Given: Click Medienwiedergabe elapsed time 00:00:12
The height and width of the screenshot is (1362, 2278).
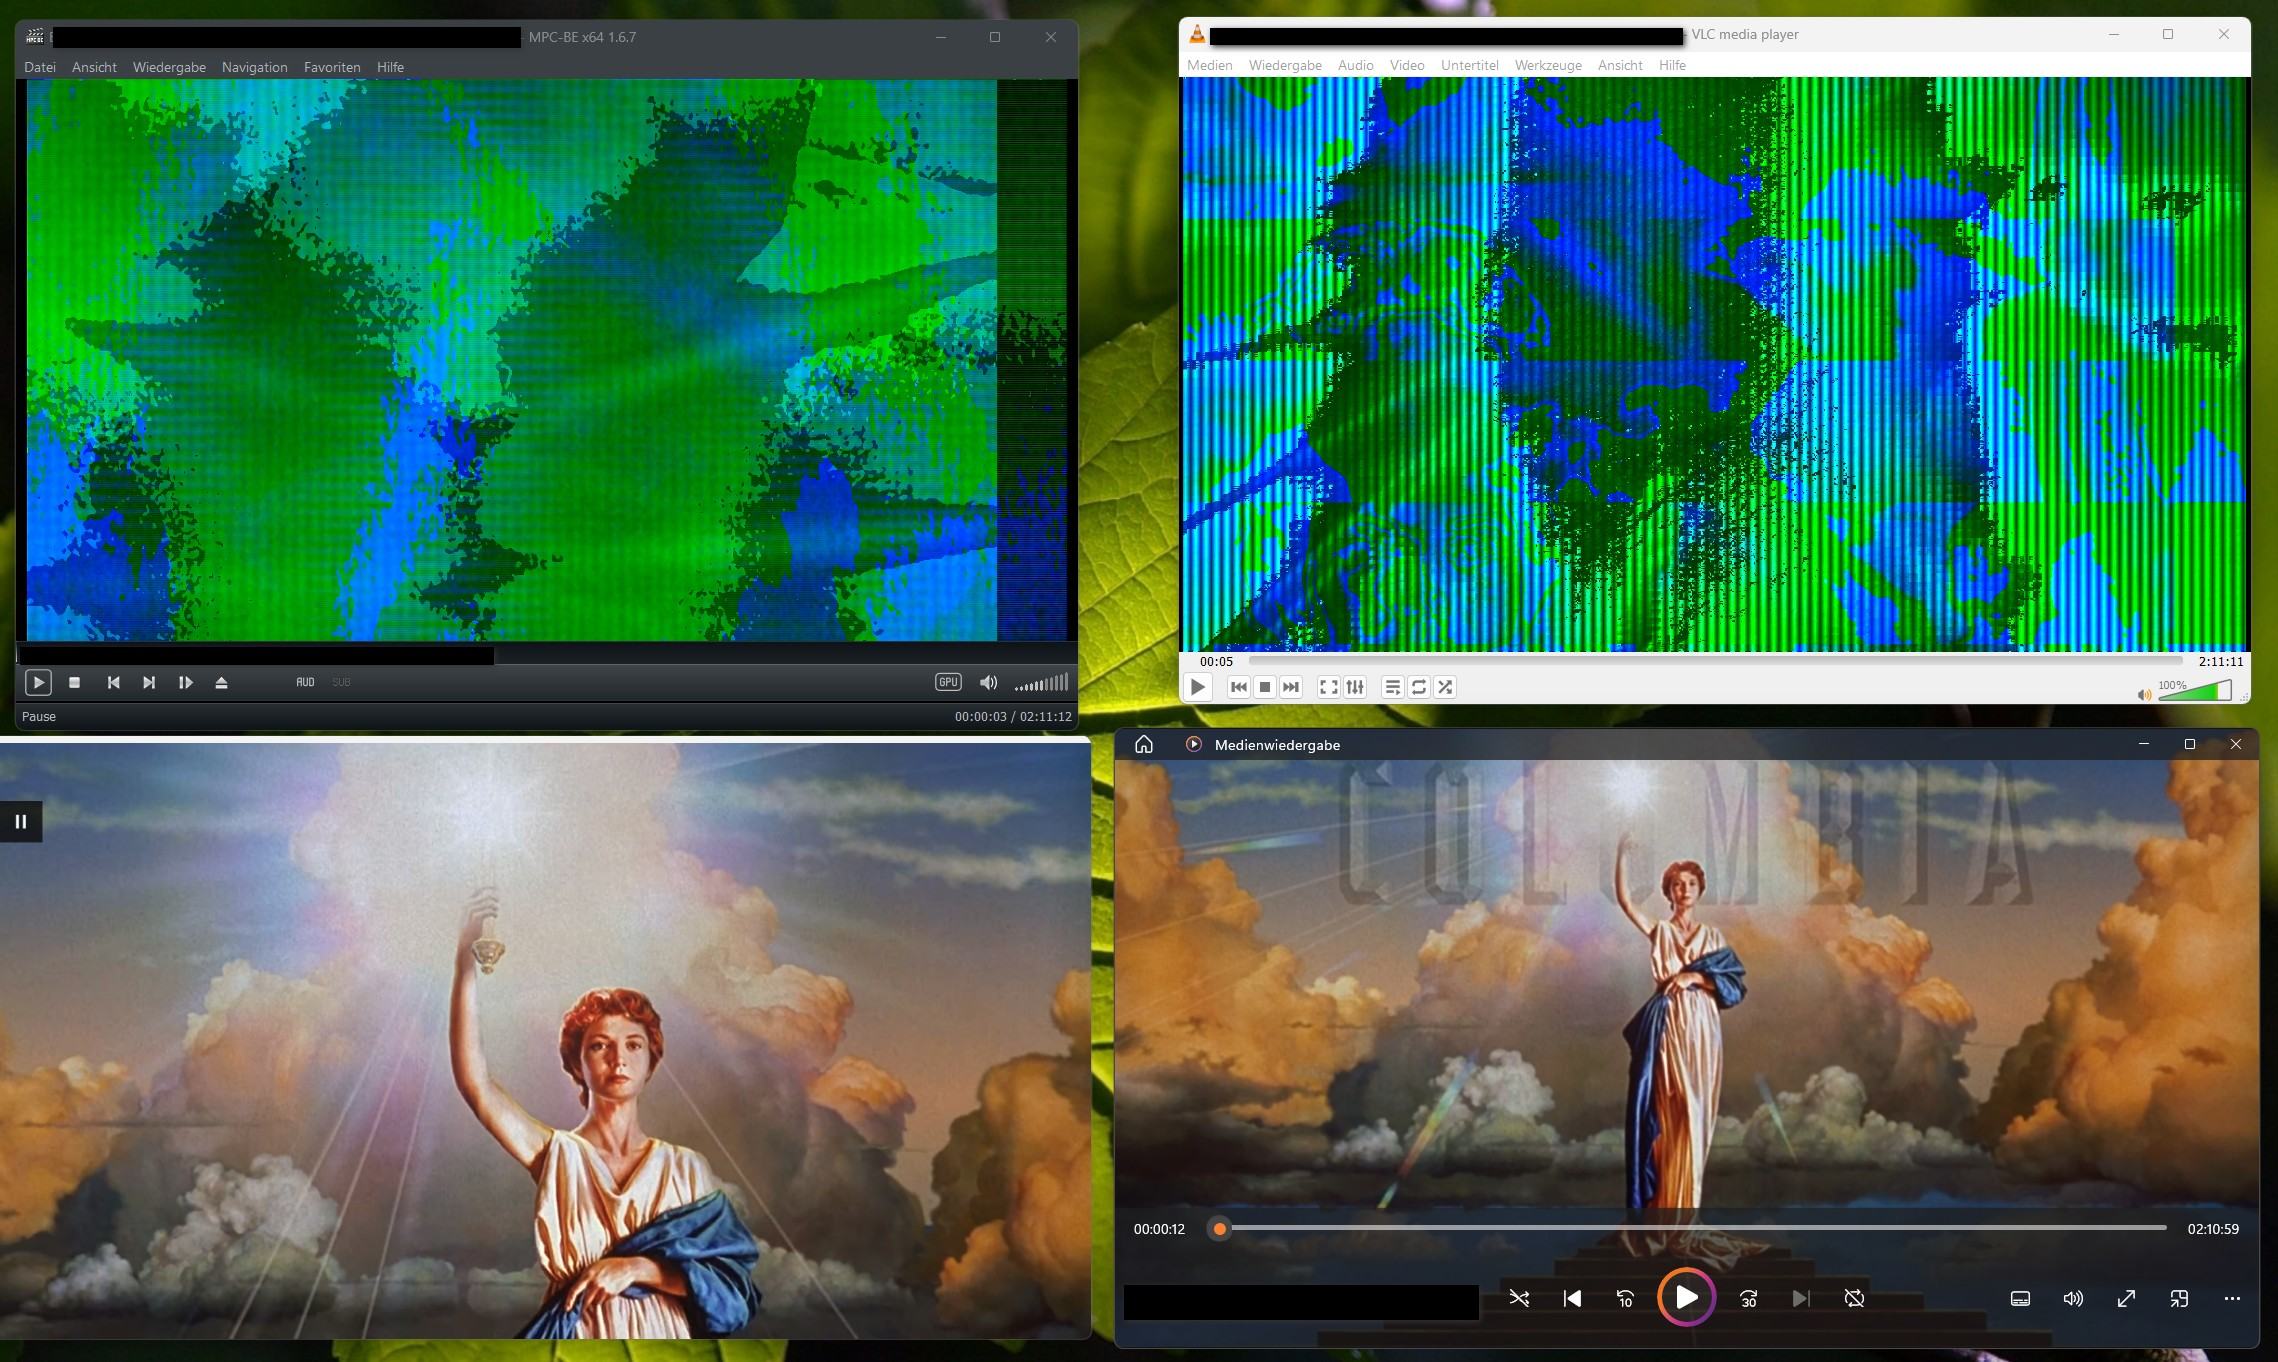Looking at the screenshot, I should [x=1159, y=1229].
